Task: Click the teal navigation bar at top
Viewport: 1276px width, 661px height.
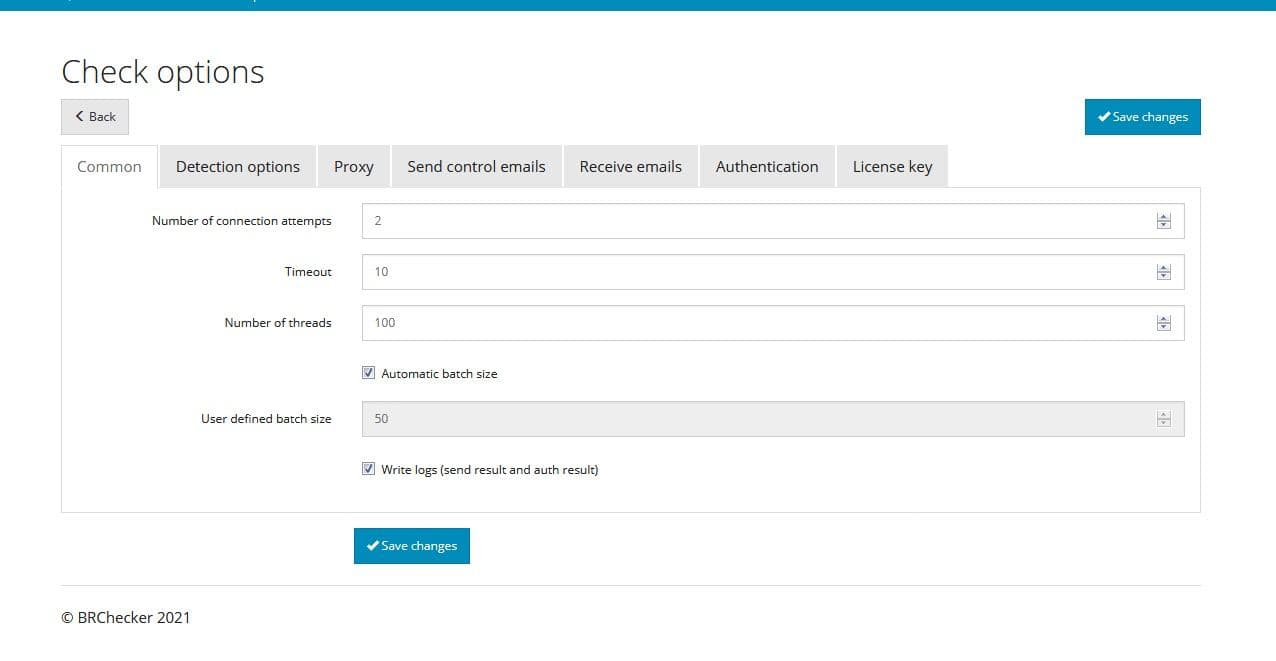Action: point(638,5)
